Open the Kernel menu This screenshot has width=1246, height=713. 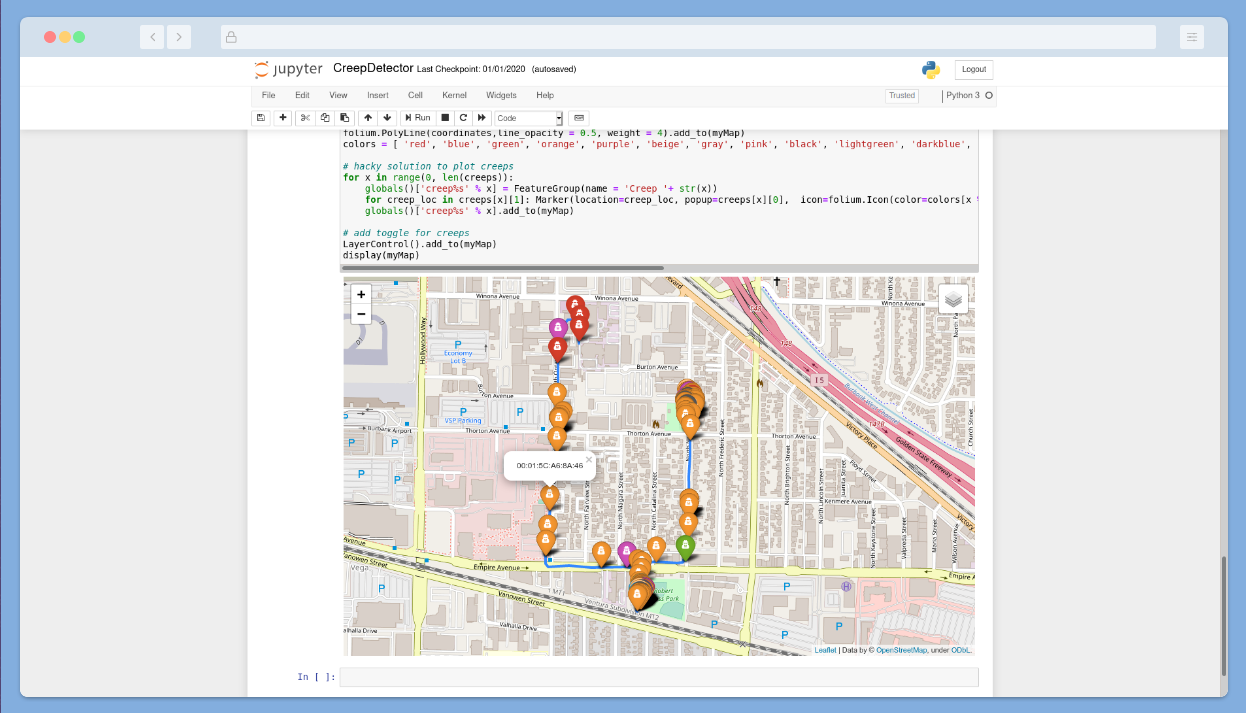click(454, 95)
